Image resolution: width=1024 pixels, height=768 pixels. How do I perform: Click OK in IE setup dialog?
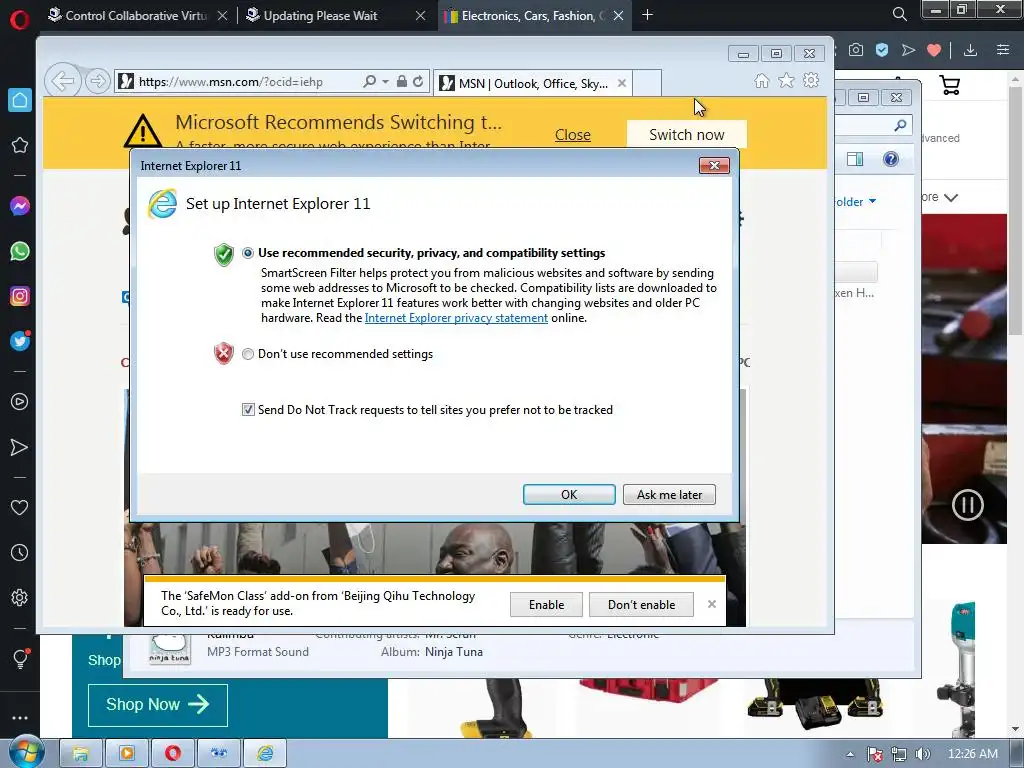coord(569,494)
